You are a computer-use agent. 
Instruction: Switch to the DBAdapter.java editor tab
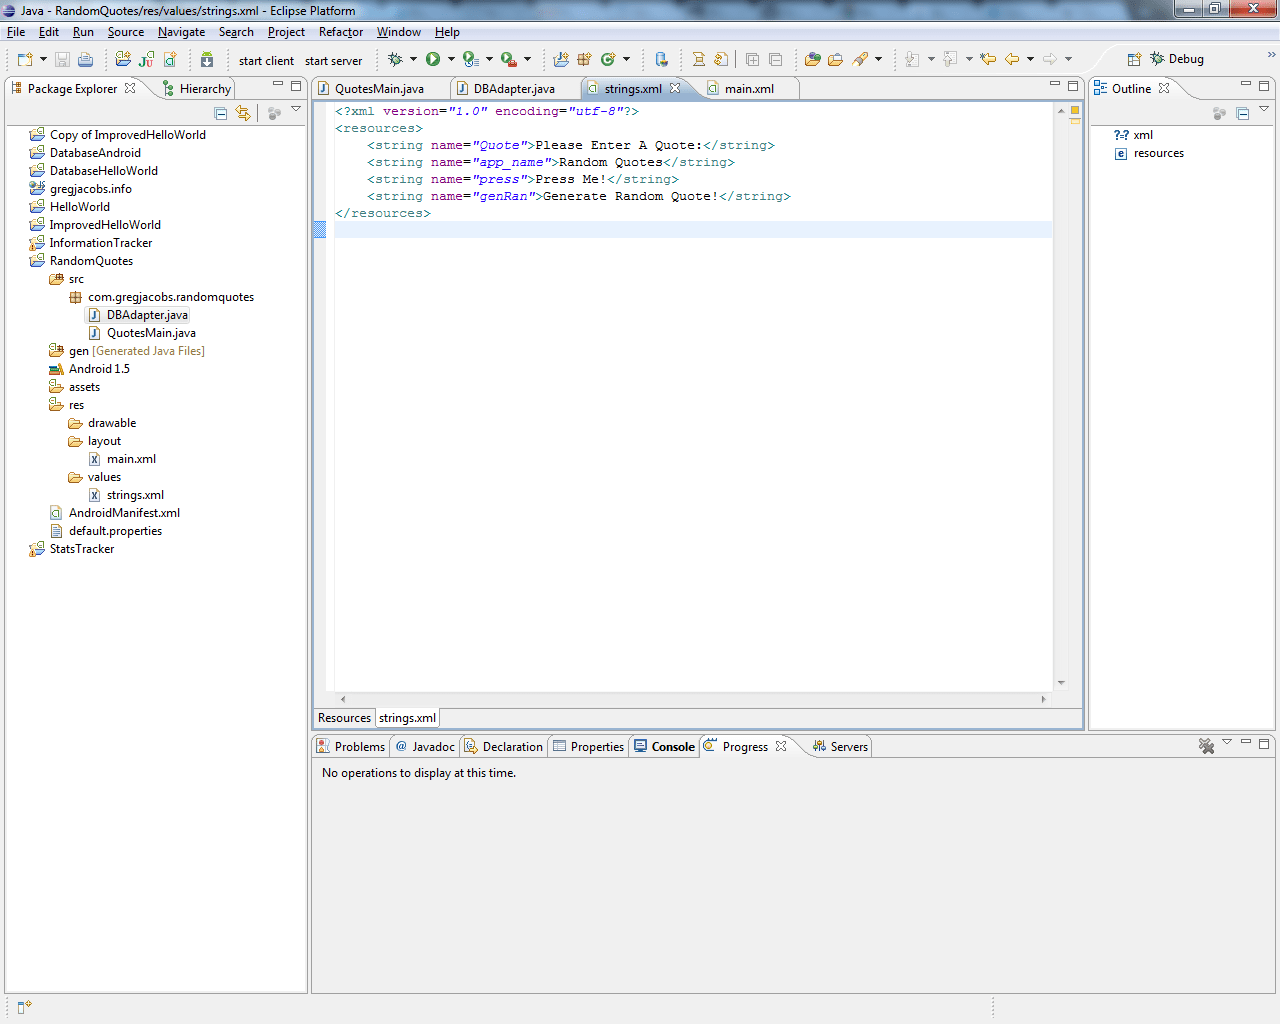(x=514, y=89)
